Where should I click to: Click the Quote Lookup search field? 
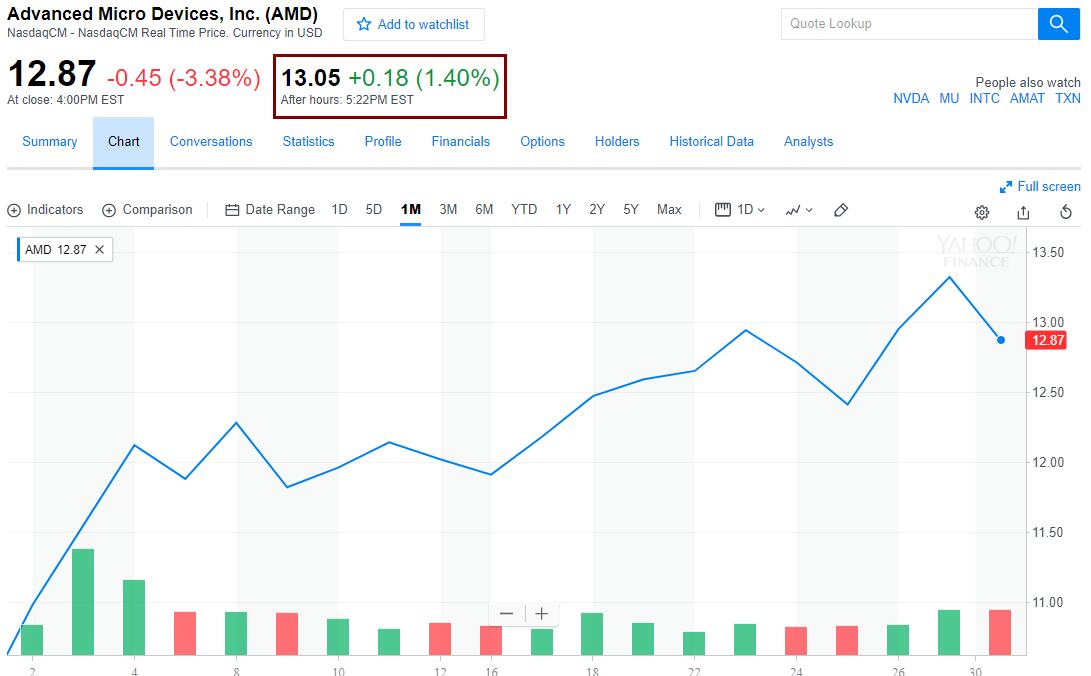[x=909, y=24]
